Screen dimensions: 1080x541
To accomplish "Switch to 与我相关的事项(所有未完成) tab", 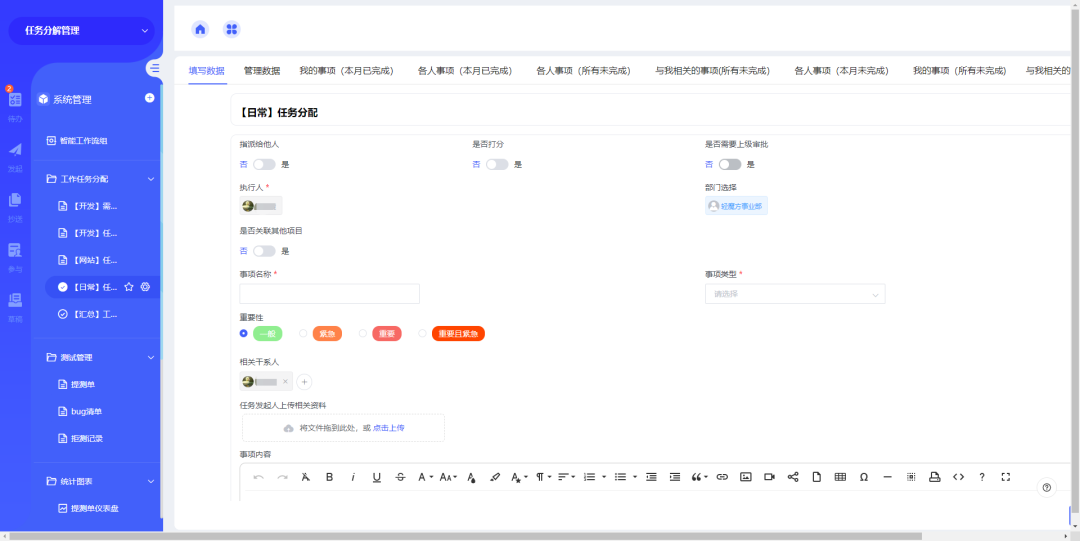I will (712, 71).
